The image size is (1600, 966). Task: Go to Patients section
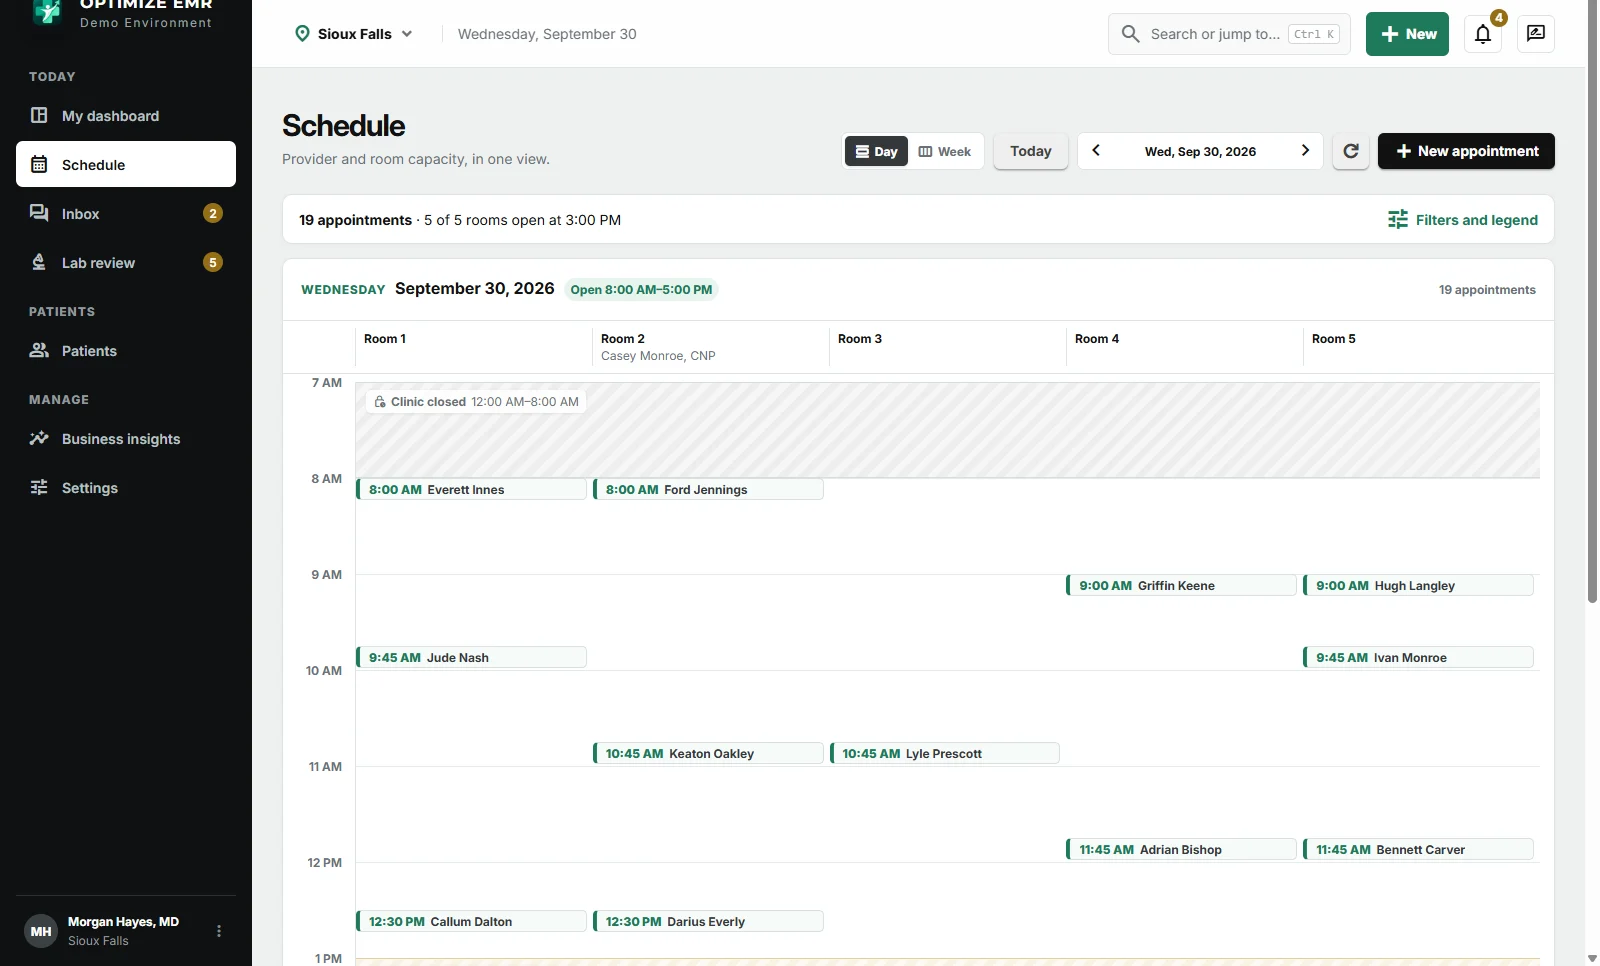pyautogui.click(x=126, y=350)
